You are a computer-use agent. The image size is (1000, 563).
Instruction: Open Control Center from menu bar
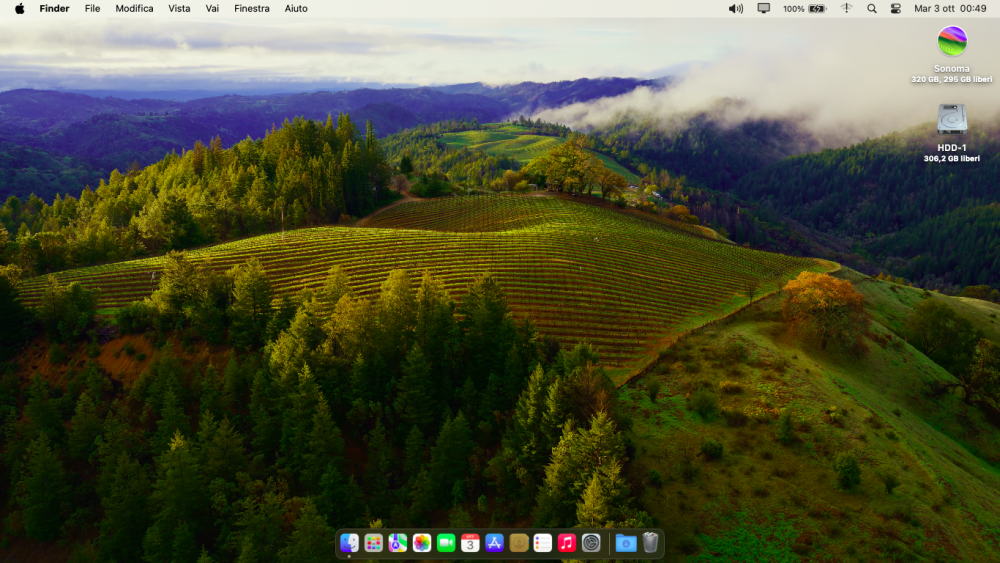tap(895, 8)
